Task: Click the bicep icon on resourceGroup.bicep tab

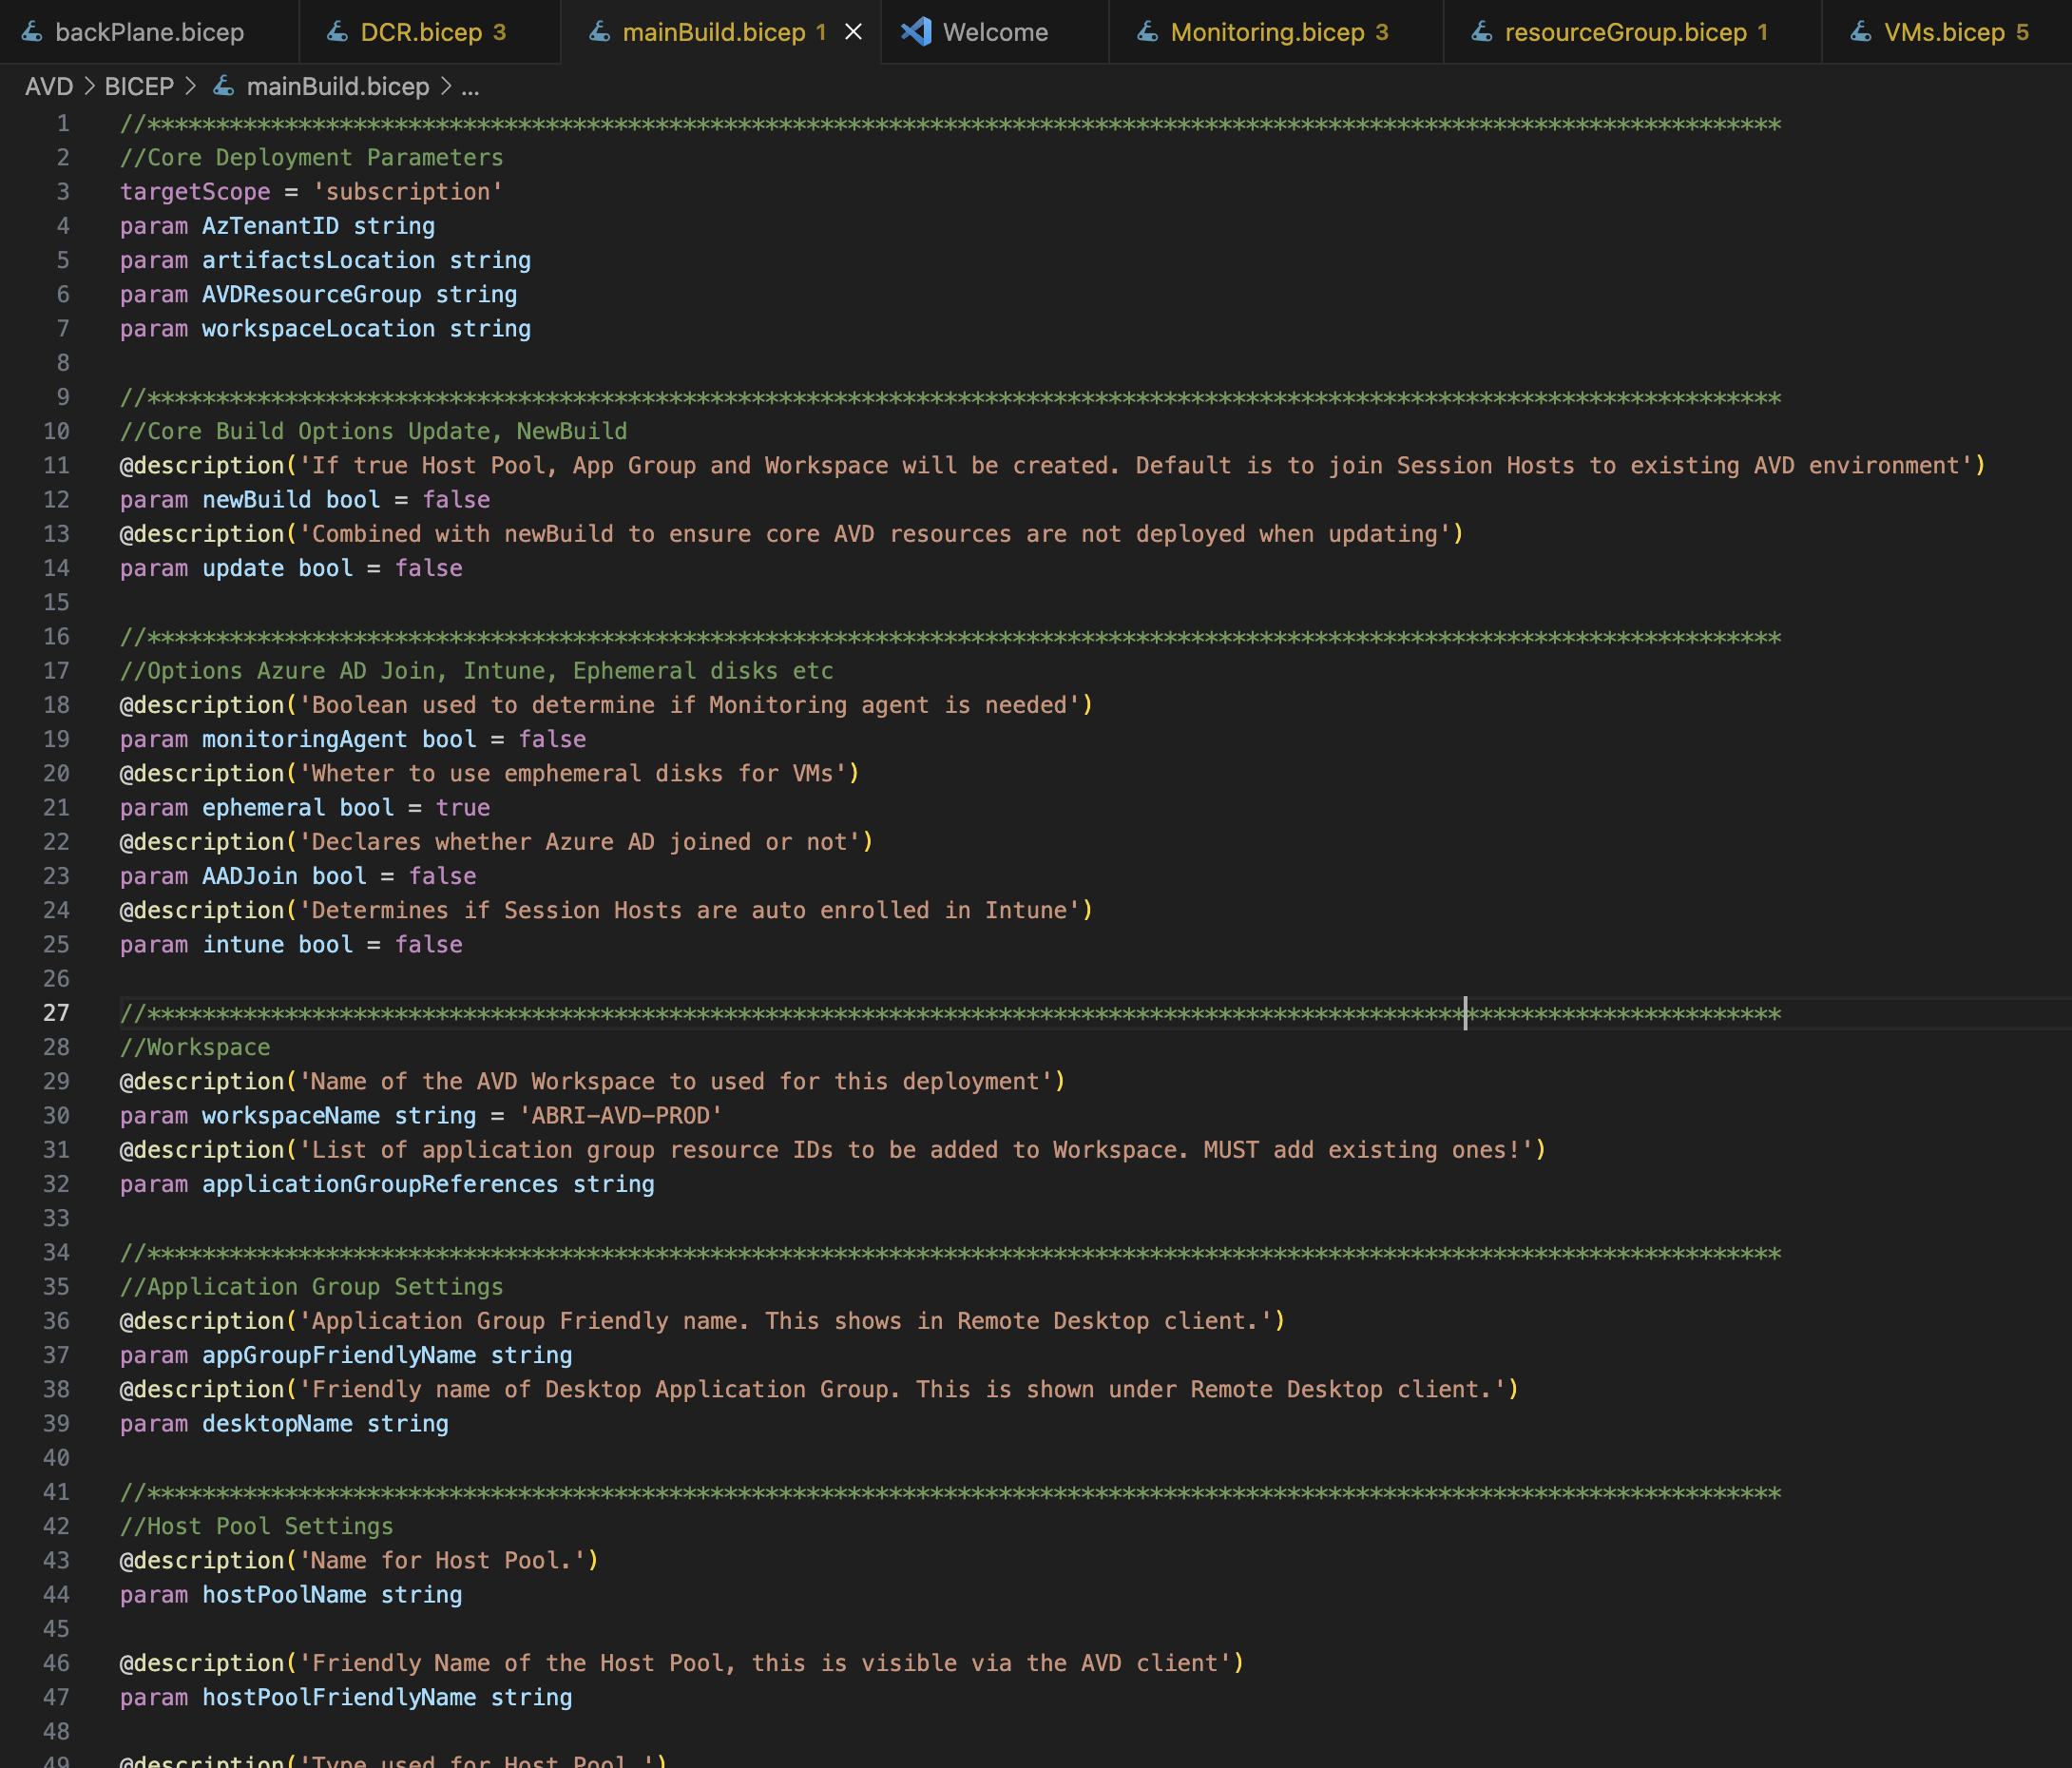Action: 1482,32
